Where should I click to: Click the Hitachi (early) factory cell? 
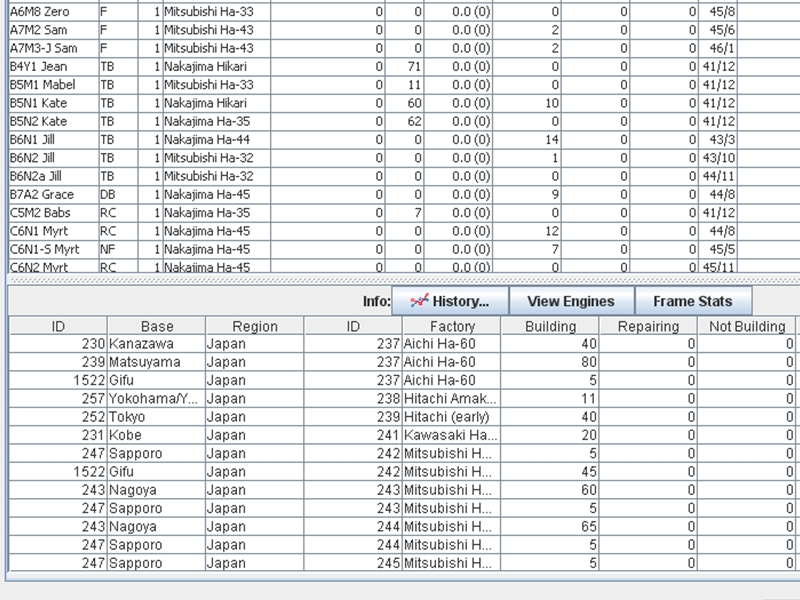pyautogui.click(x=452, y=417)
